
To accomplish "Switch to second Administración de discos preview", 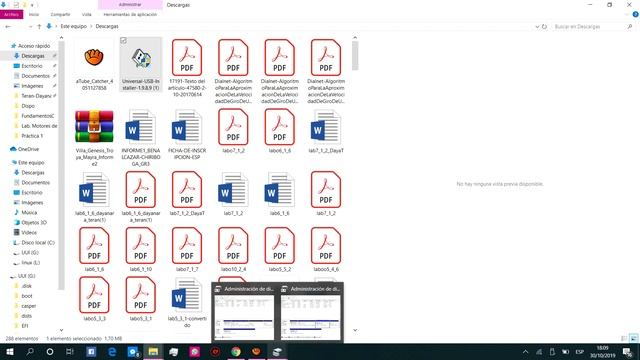I will pos(311,313).
